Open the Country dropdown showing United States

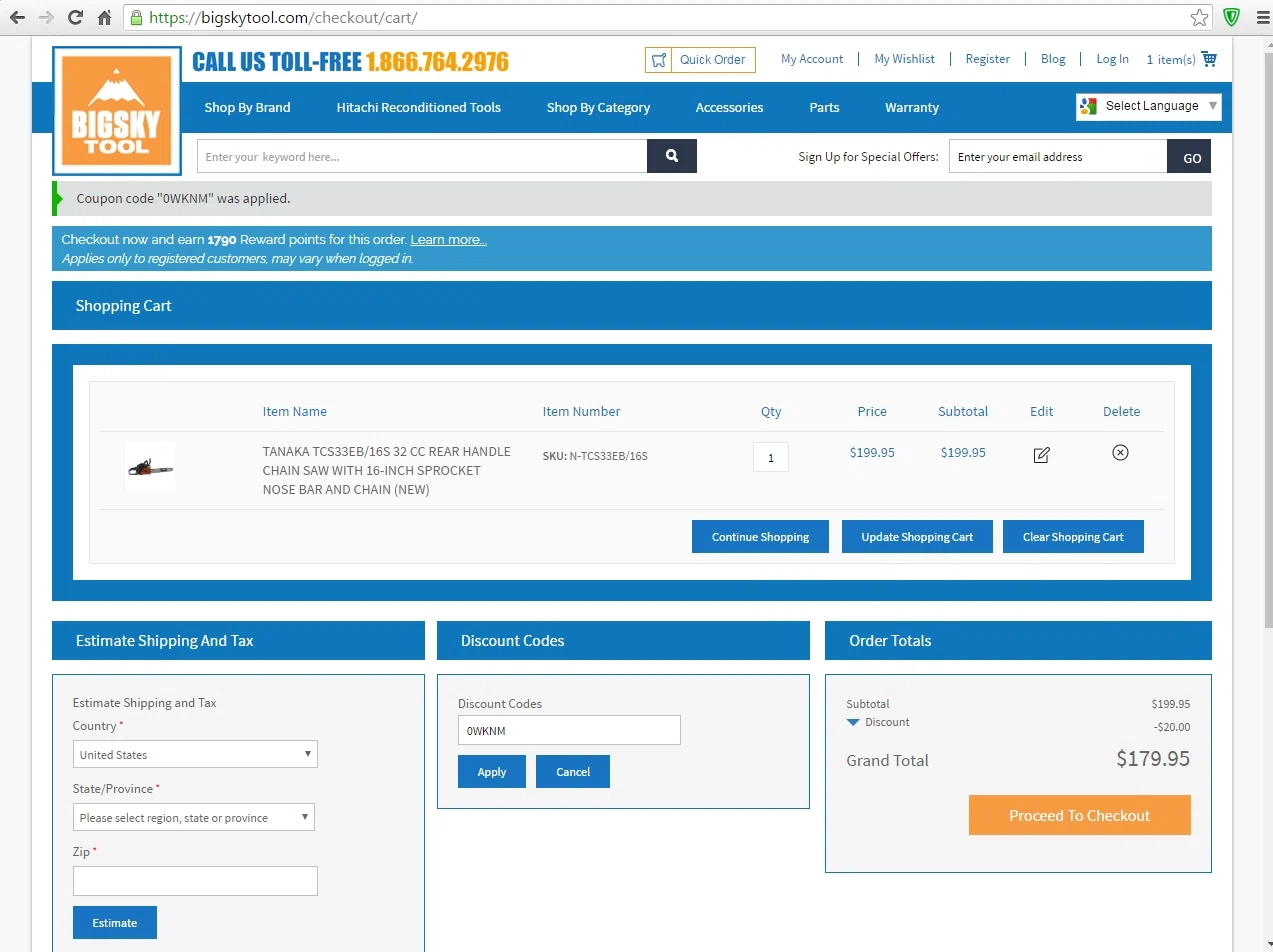pos(195,754)
